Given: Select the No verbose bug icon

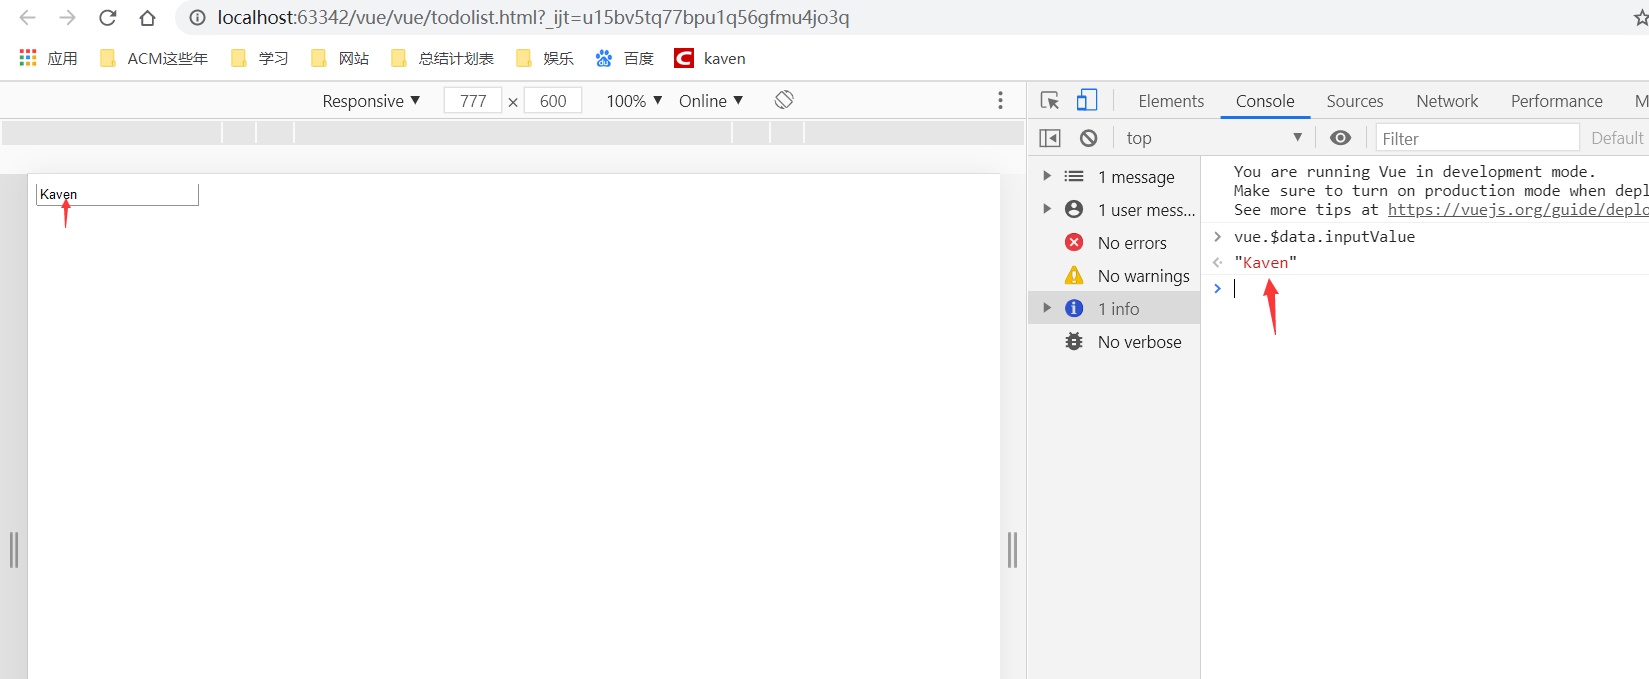Looking at the screenshot, I should click(1074, 341).
